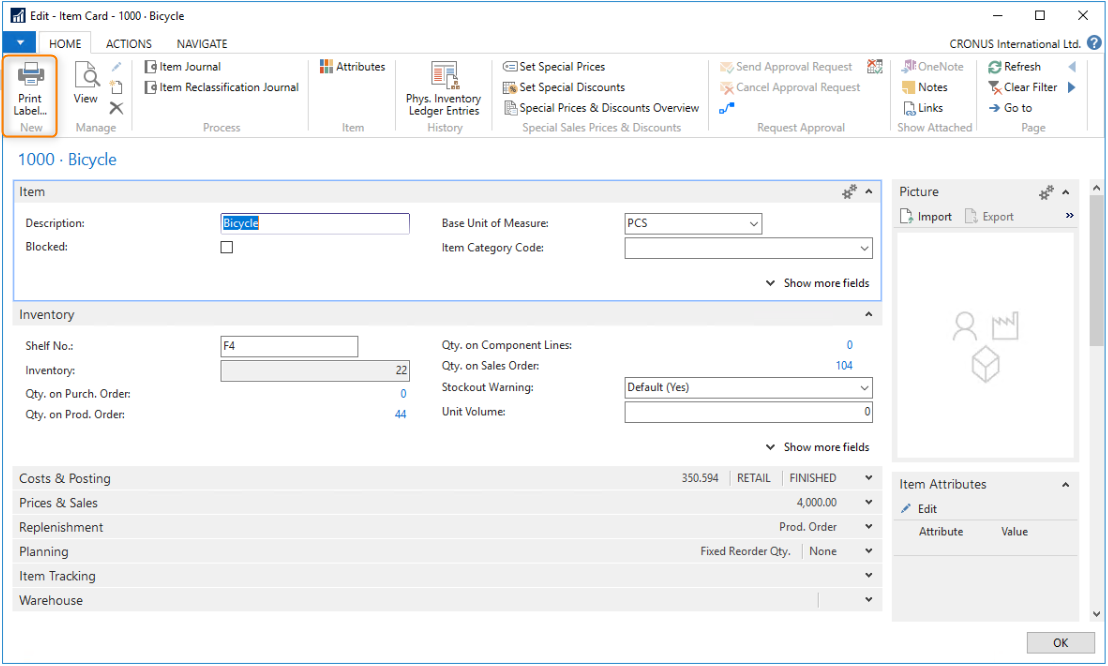Open OneNote attachment
The image size is (1108, 666).
(933, 66)
